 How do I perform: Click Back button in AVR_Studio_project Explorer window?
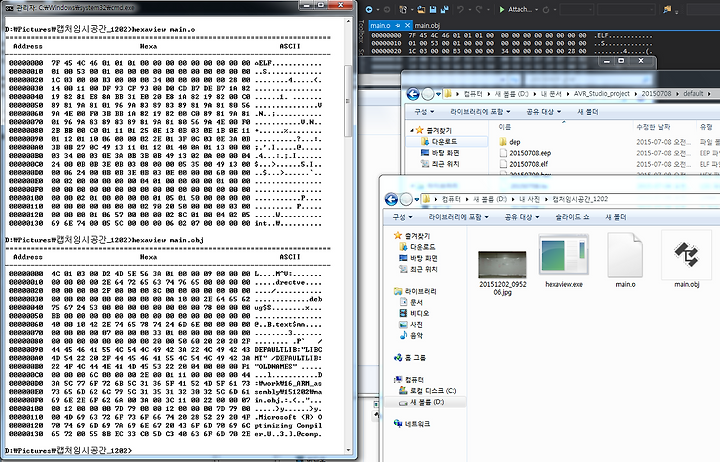(413, 94)
